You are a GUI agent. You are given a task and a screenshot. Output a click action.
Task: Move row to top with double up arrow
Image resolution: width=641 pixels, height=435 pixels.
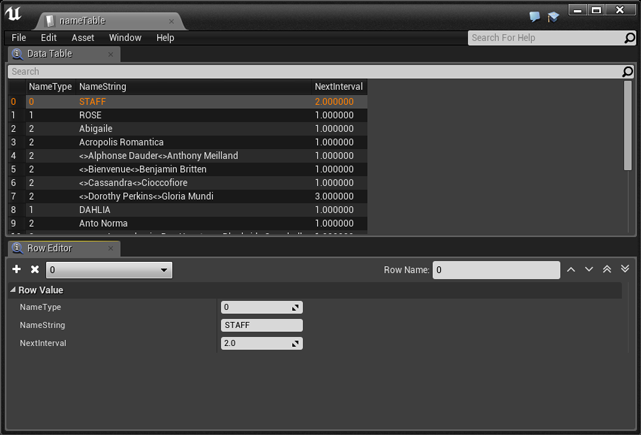coord(607,269)
